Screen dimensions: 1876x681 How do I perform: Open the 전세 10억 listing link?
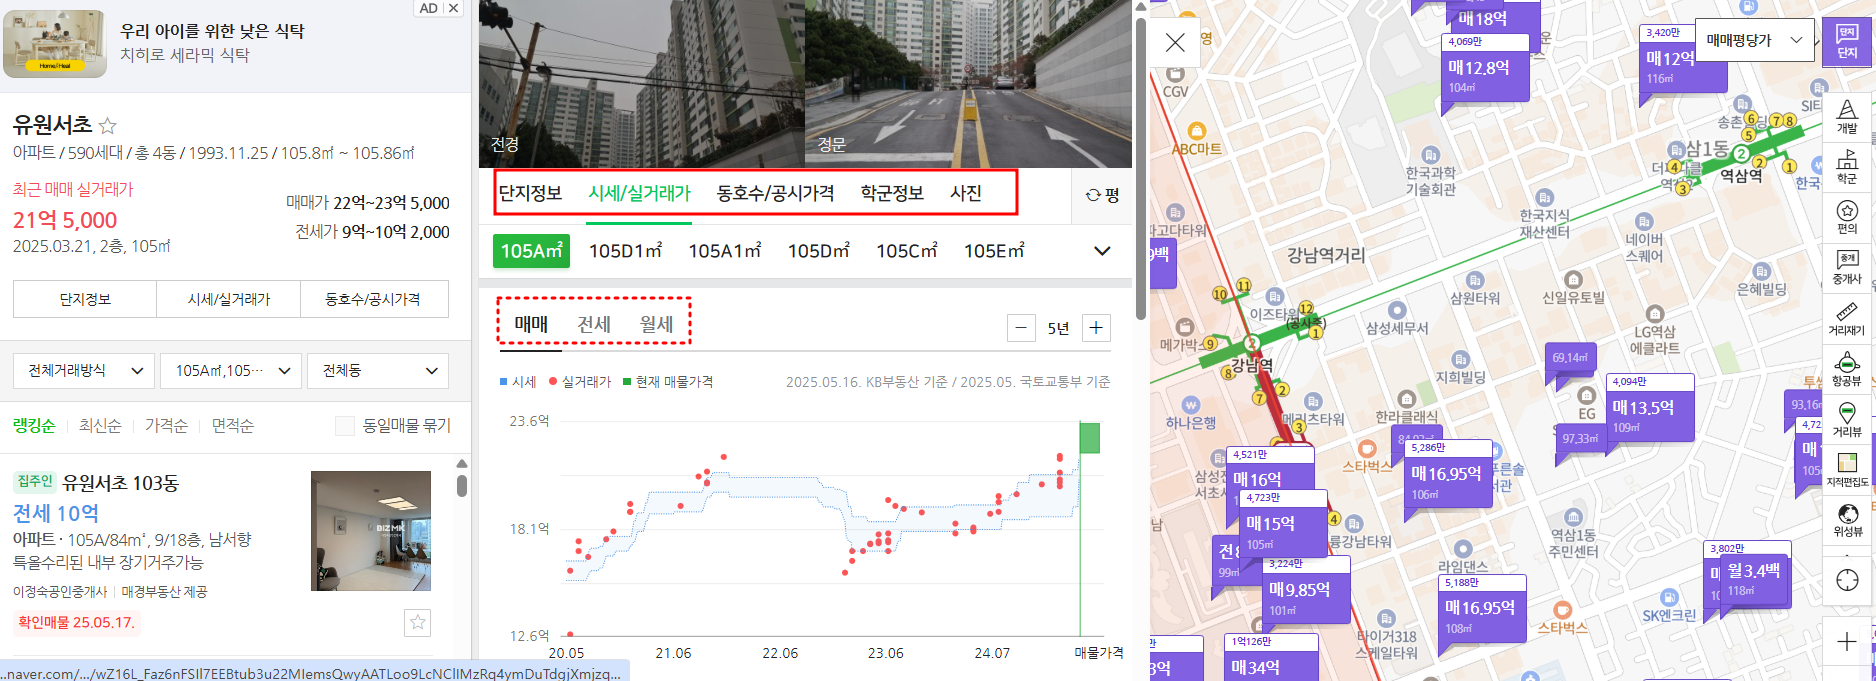tap(56, 514)
